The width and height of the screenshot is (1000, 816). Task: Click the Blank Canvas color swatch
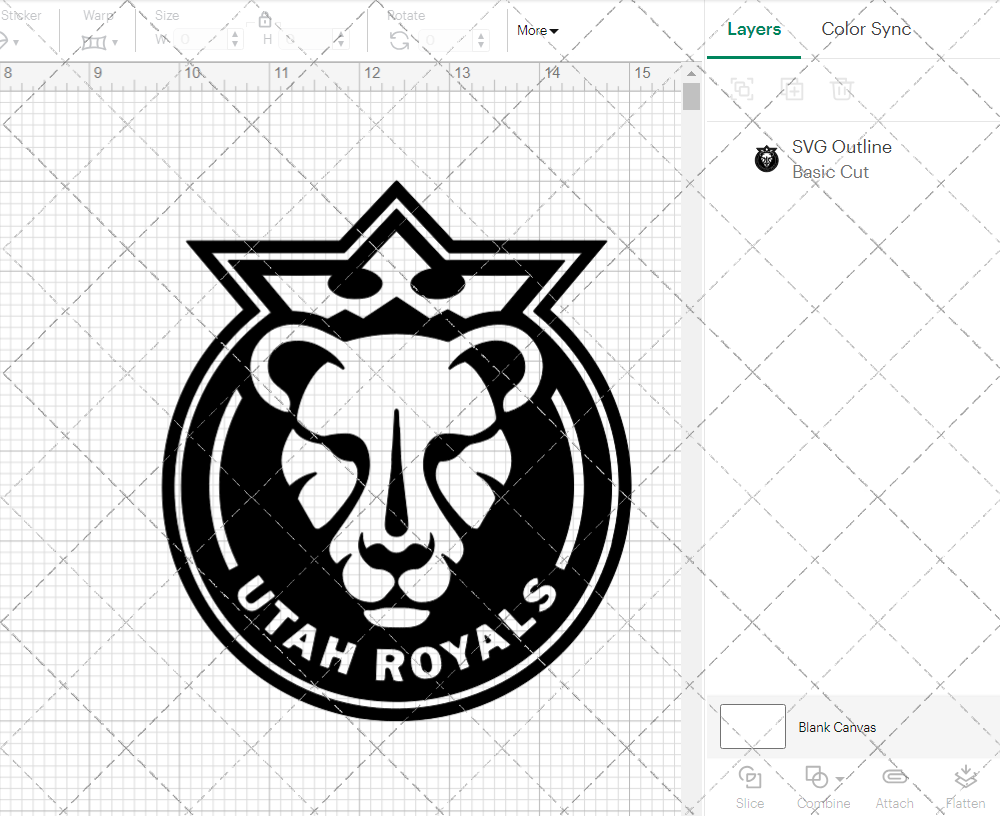pyautogui.click(x=753, y=727)
